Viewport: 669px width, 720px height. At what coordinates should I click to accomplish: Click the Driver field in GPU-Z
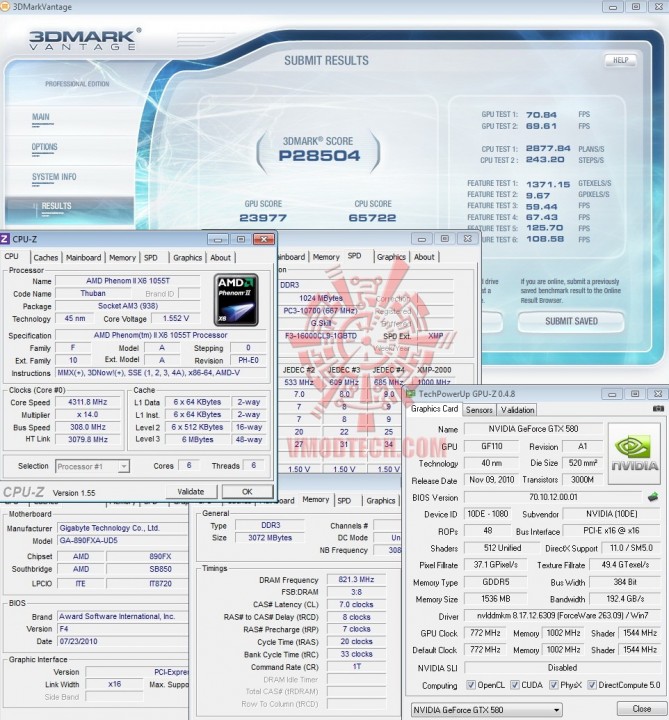(562, 615)
